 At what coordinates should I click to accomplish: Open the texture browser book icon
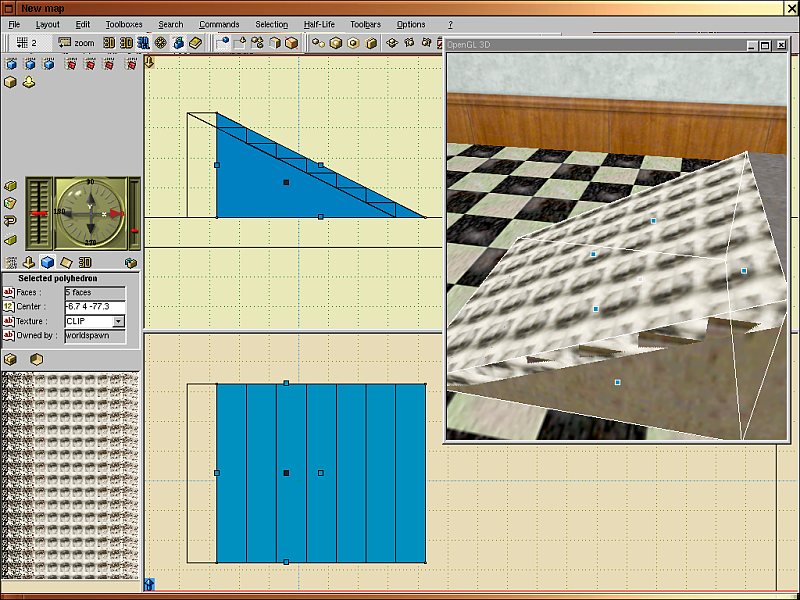click(195, 43)
